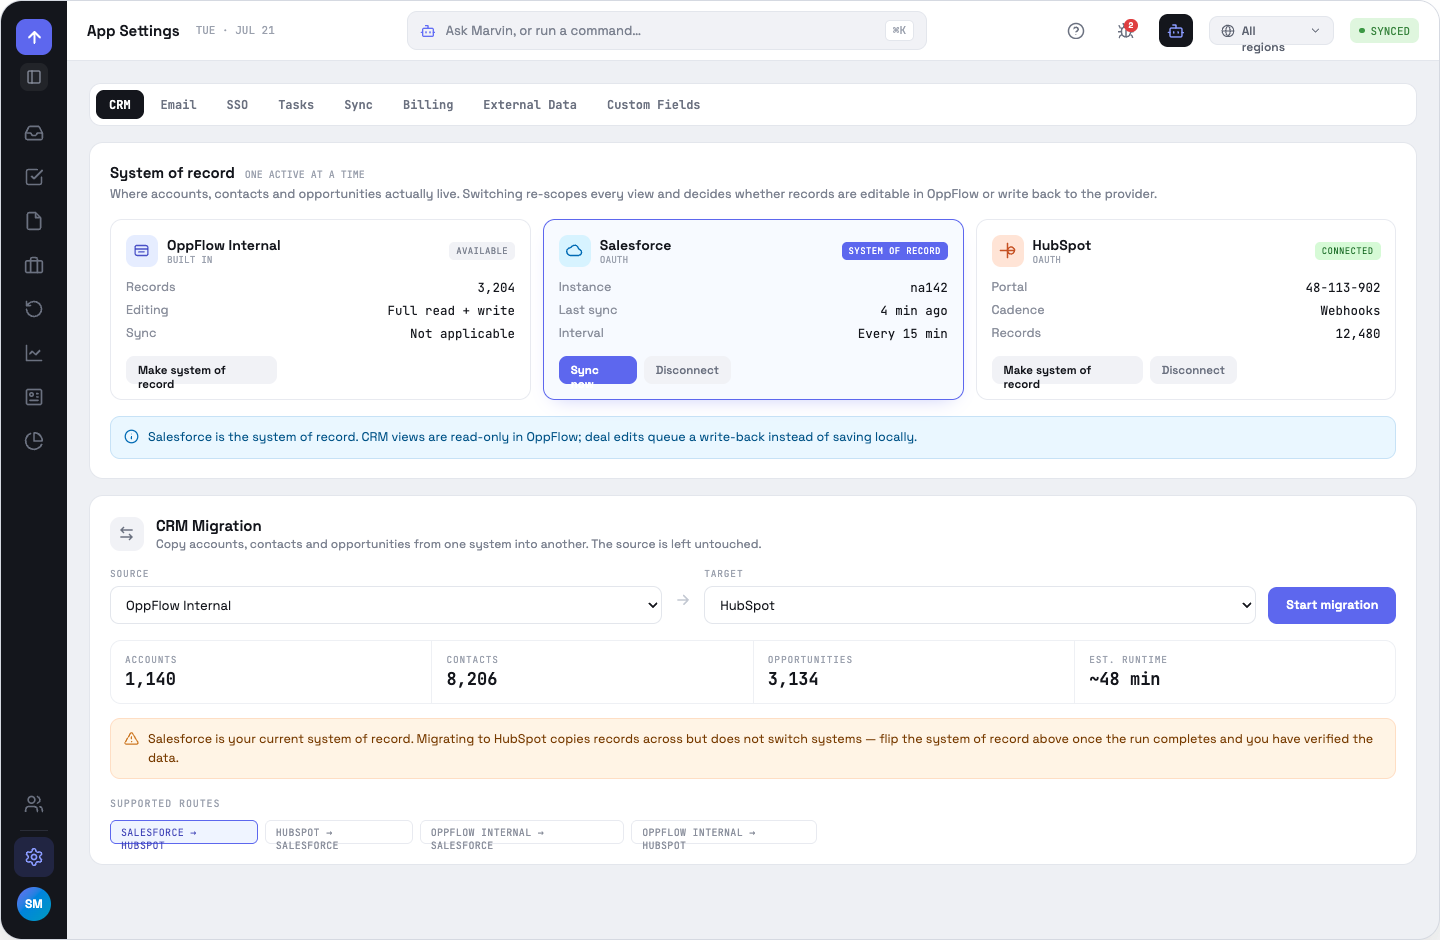
Task: Open the inbox icon in sidebar
Action: click(34, 133)
